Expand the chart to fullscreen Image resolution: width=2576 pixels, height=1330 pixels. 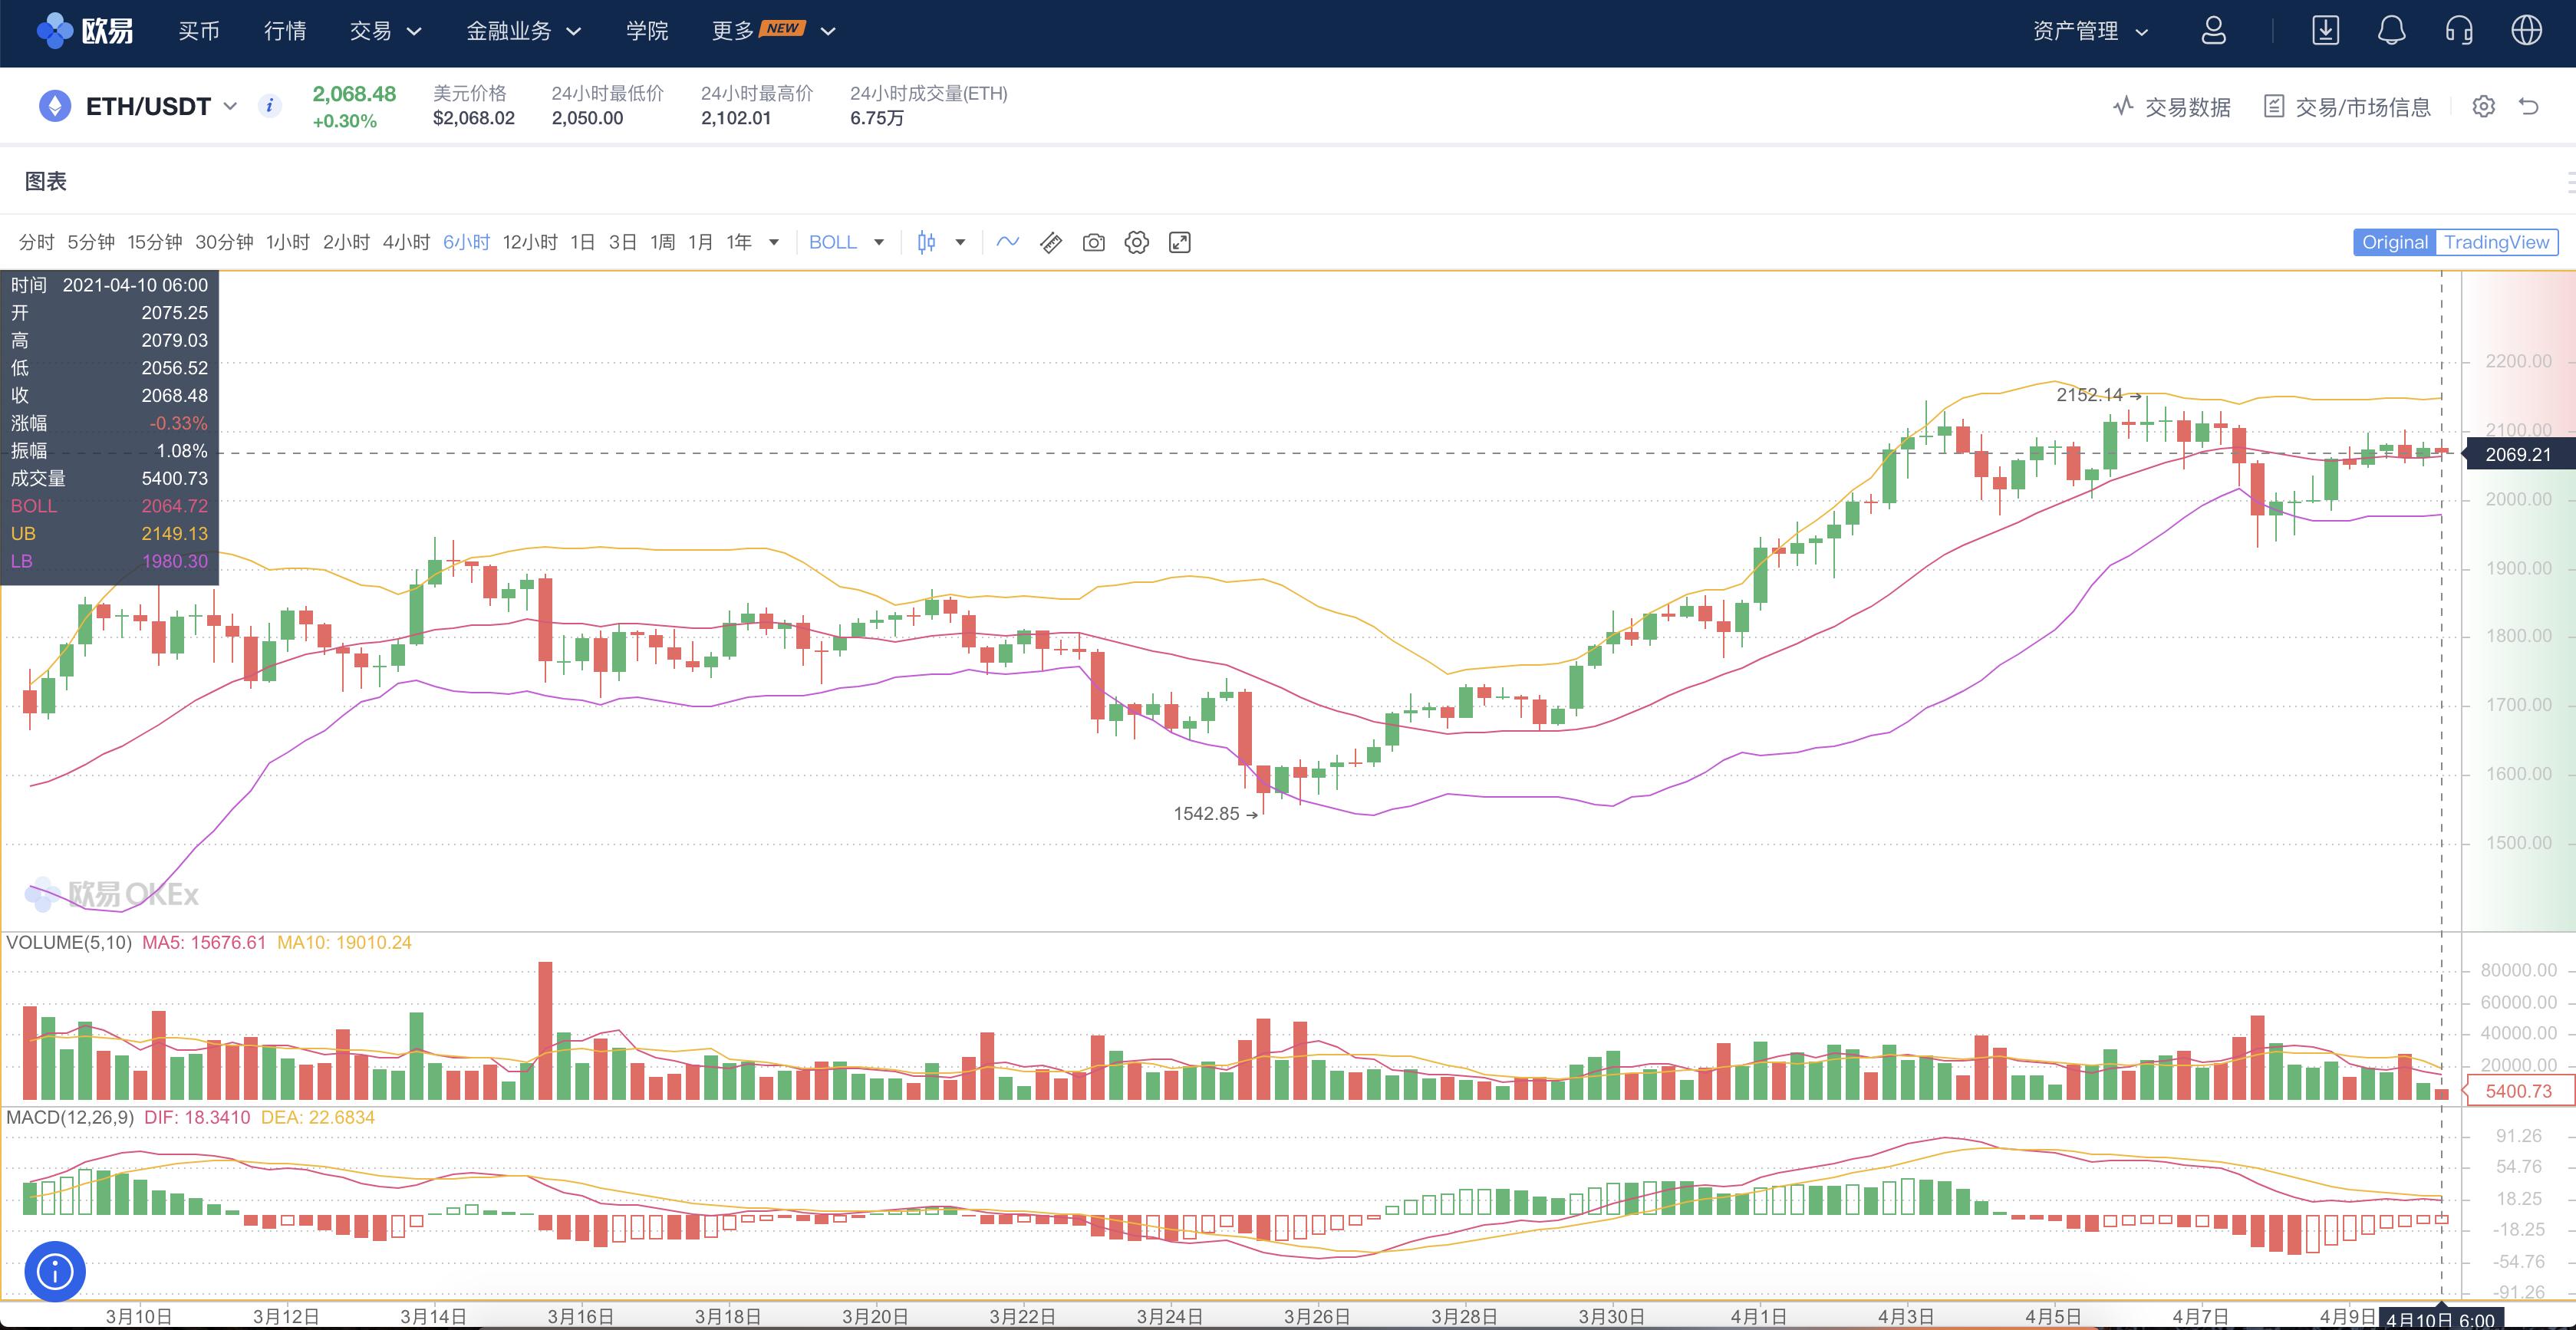click(1180, 242)
